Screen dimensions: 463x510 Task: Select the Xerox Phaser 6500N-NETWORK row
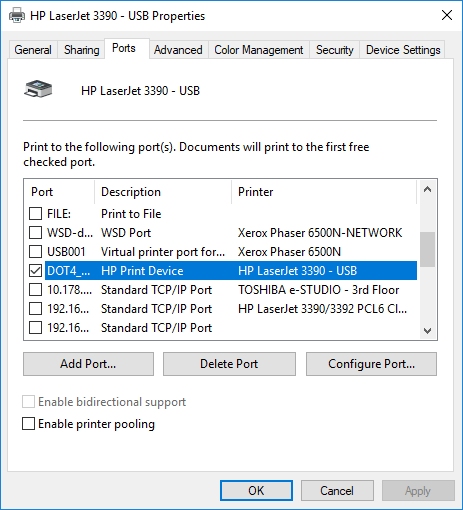[x=222, y=233]
